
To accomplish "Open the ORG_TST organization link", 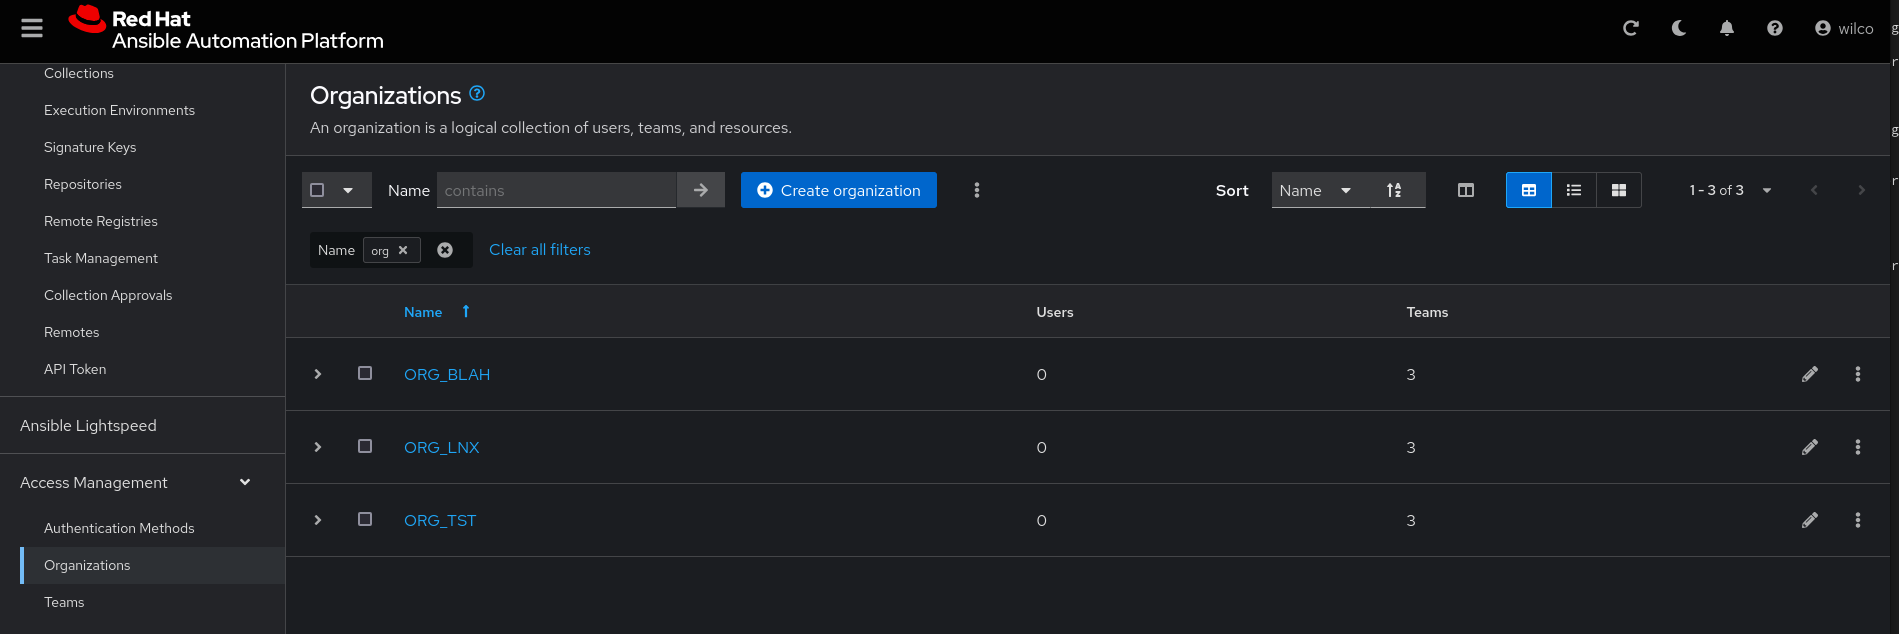I will click(x=440, y=520).
